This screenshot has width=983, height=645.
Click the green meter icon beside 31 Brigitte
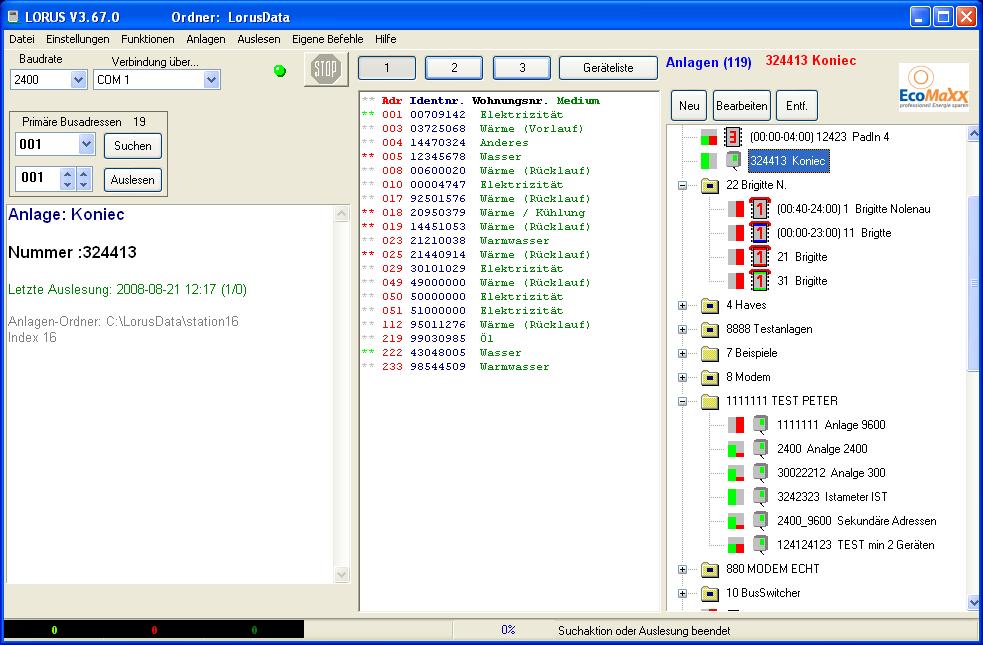click(760, 281)
